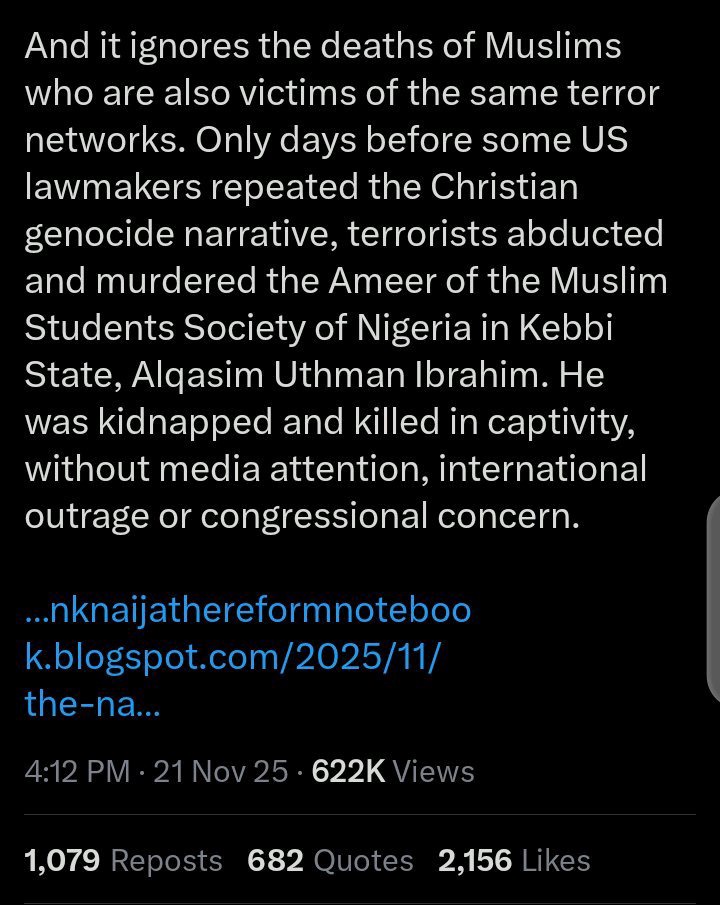Click the post date 21 Nov 25

click(220, 771)
